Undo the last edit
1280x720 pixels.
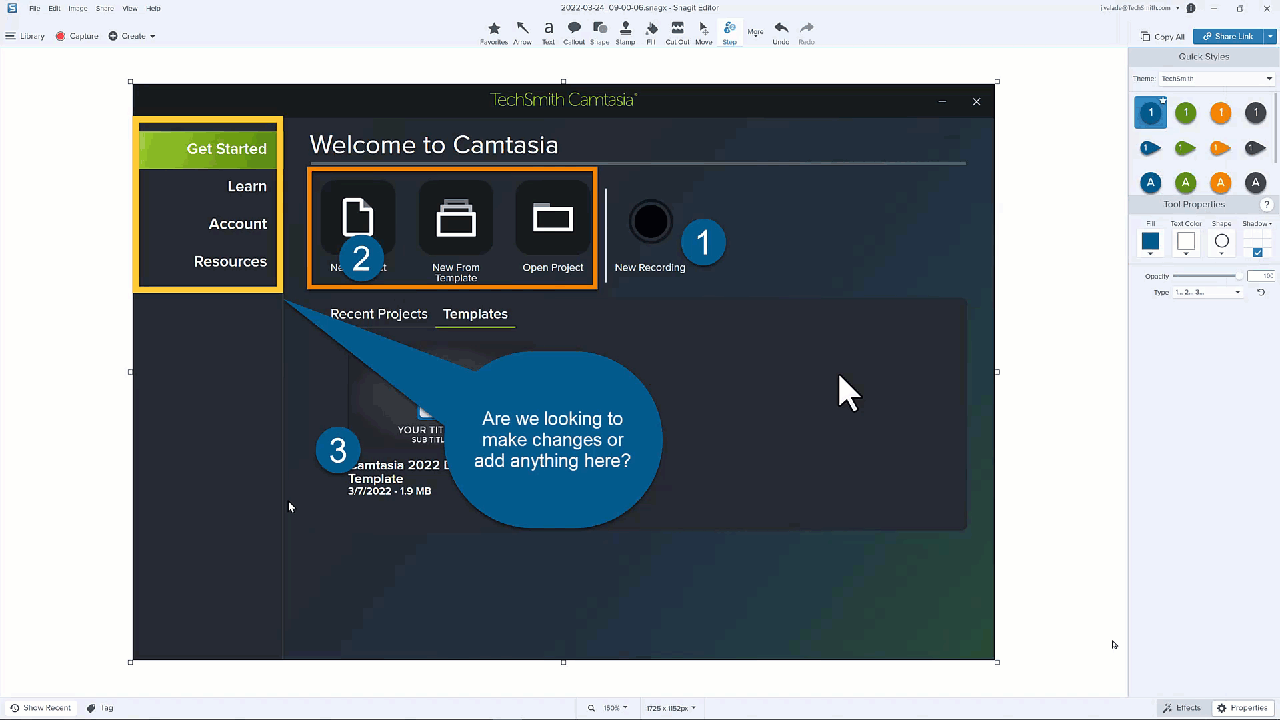coord(781,33)
